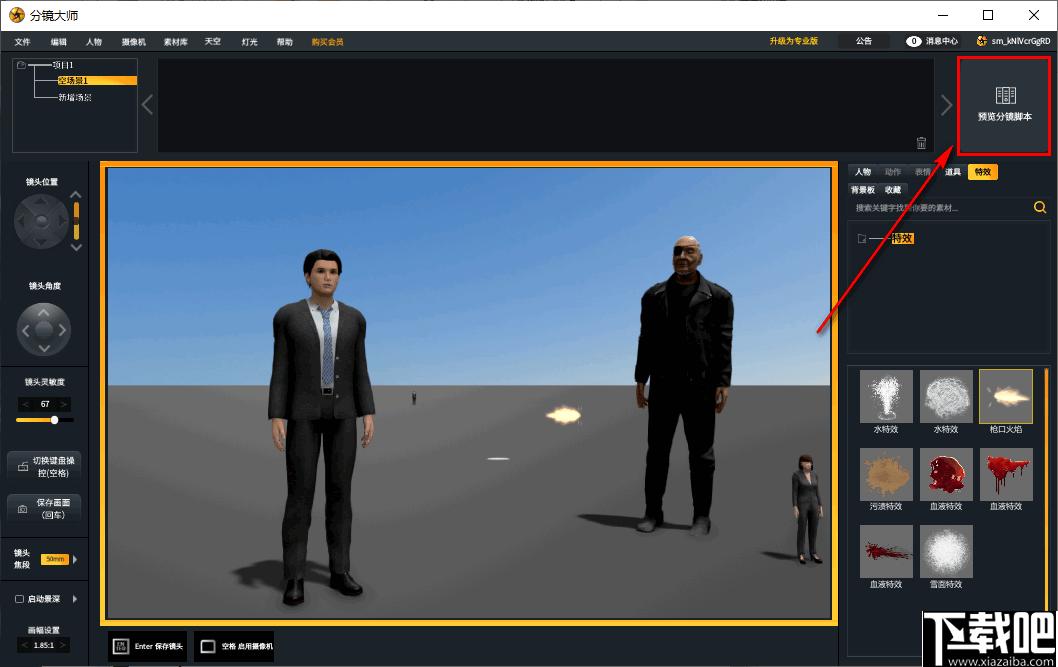
Task: Click 空格 启用摄像机 button
Action: (235, 646)
